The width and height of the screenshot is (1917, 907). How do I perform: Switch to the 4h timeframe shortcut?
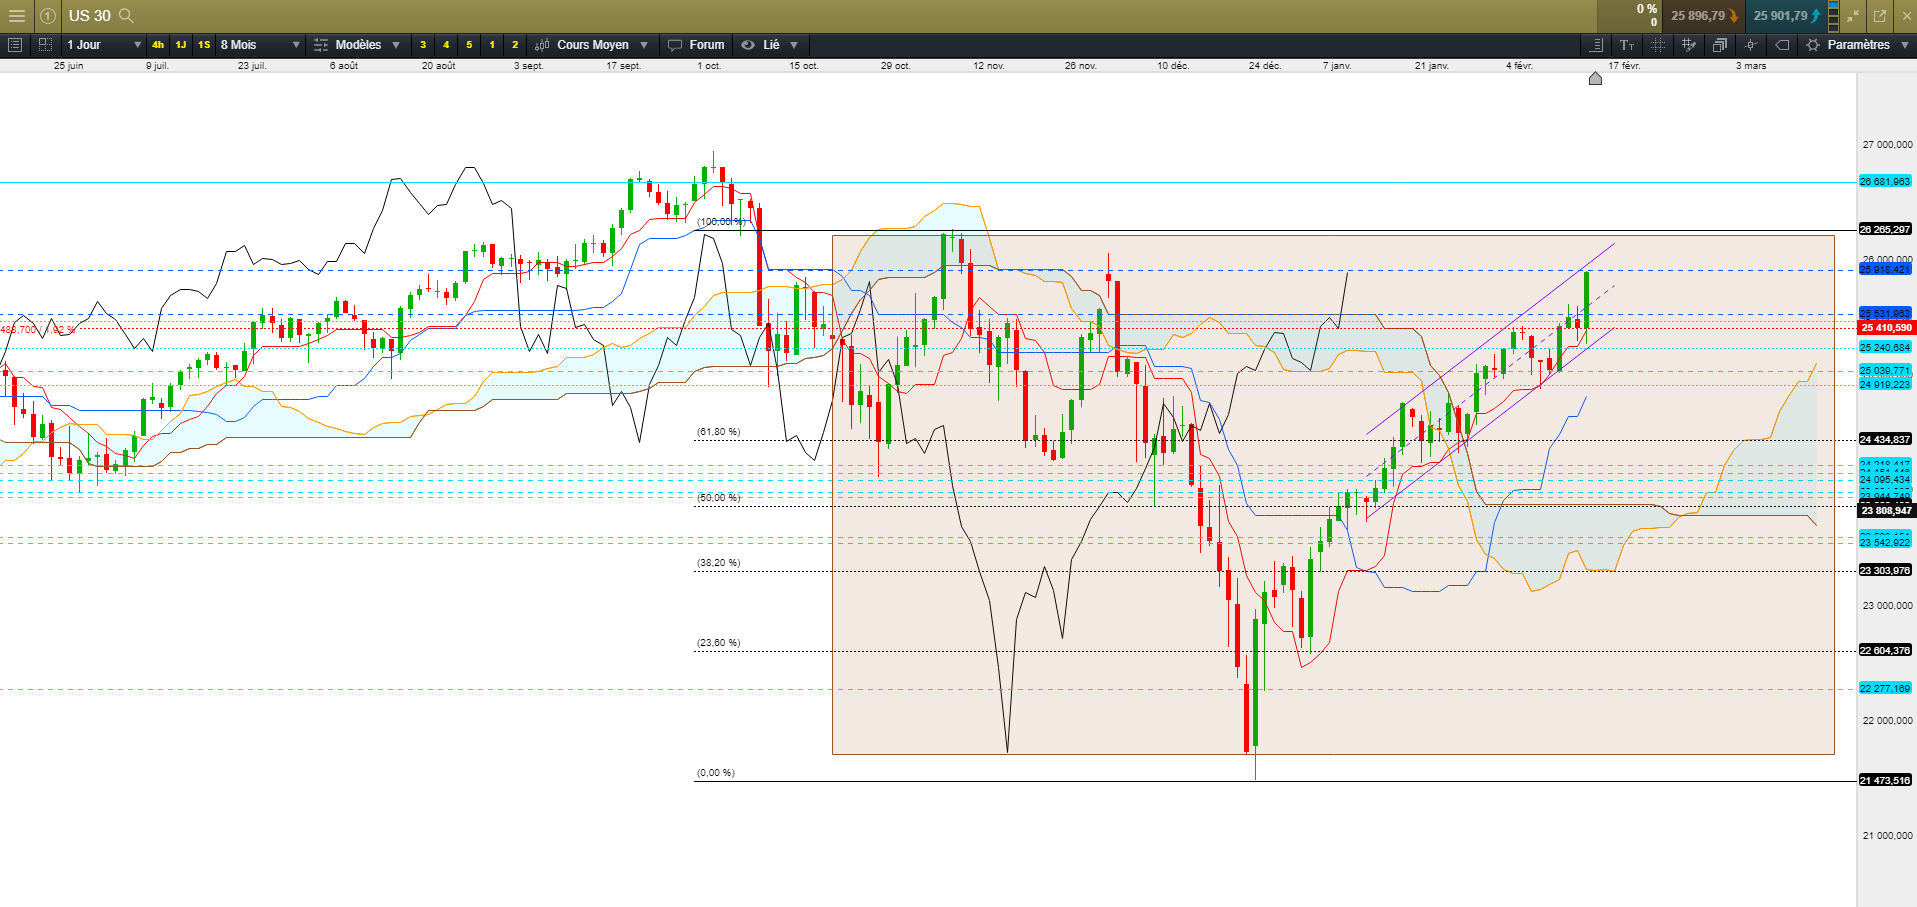point(158,45)
